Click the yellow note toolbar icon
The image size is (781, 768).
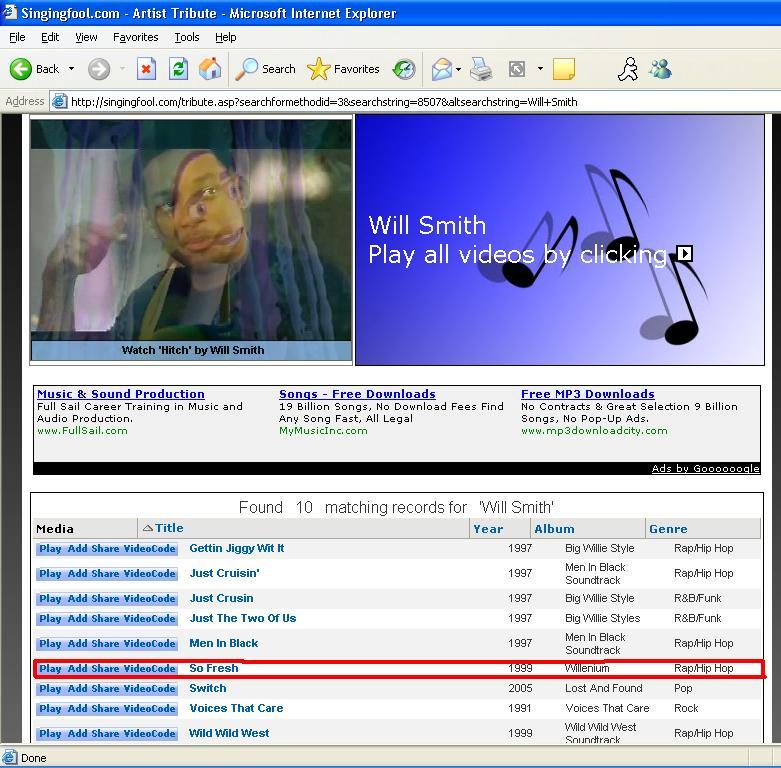(x=564, y=69)
